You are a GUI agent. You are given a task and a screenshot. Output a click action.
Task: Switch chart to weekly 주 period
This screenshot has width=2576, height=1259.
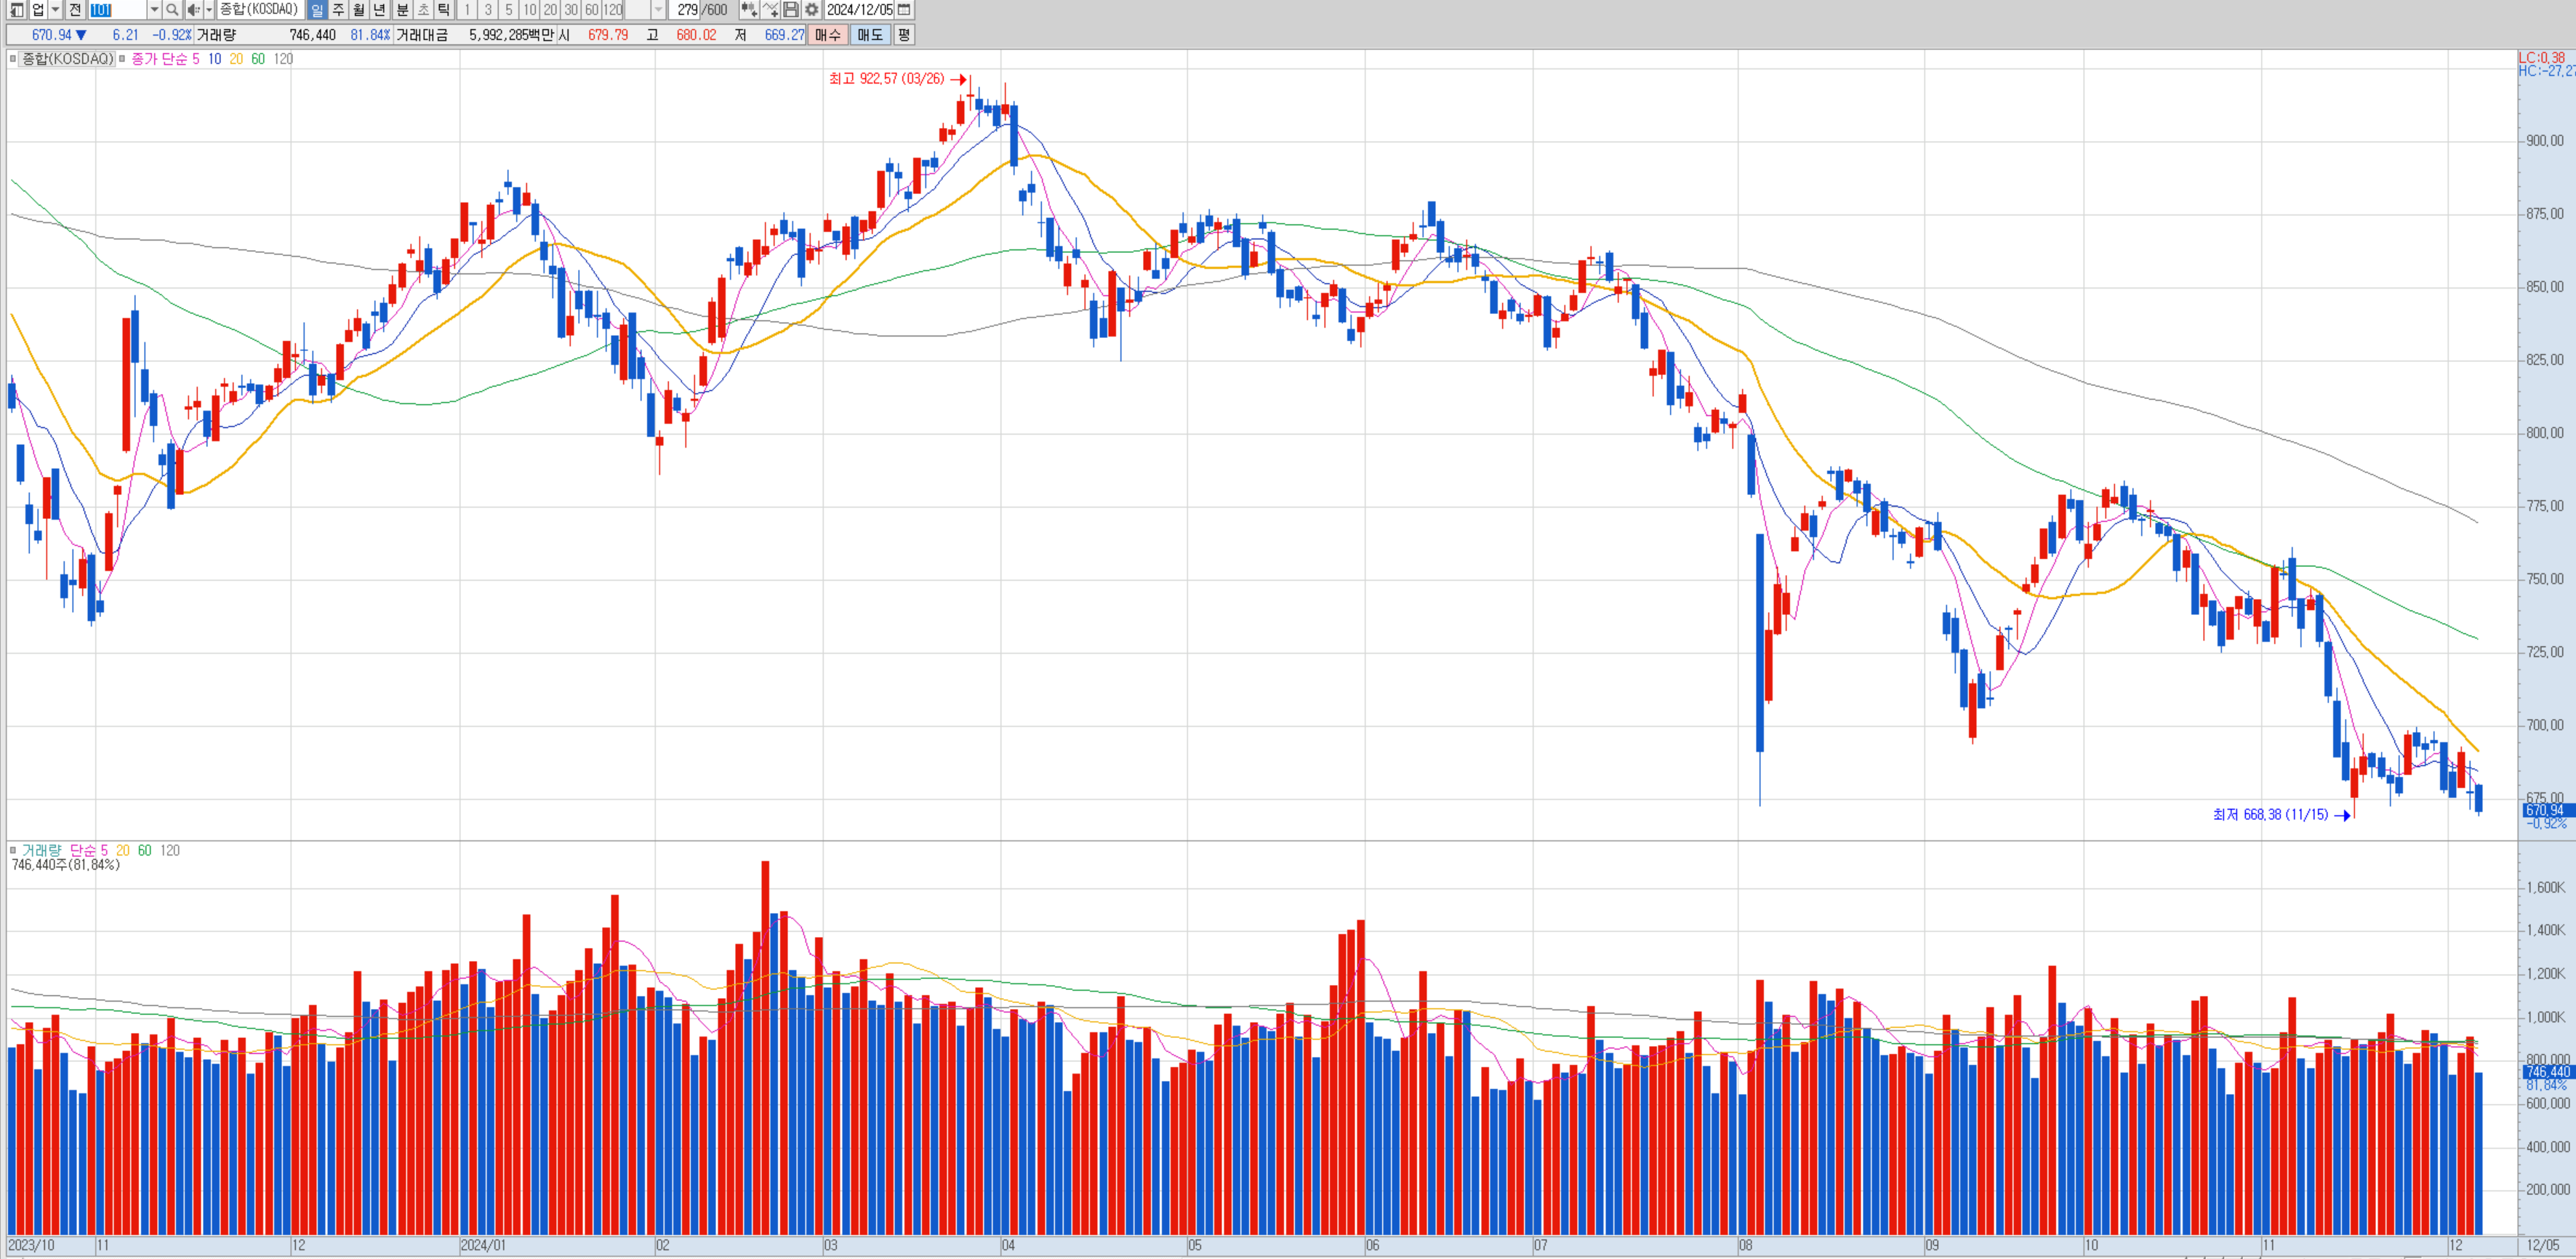(338, 10)
